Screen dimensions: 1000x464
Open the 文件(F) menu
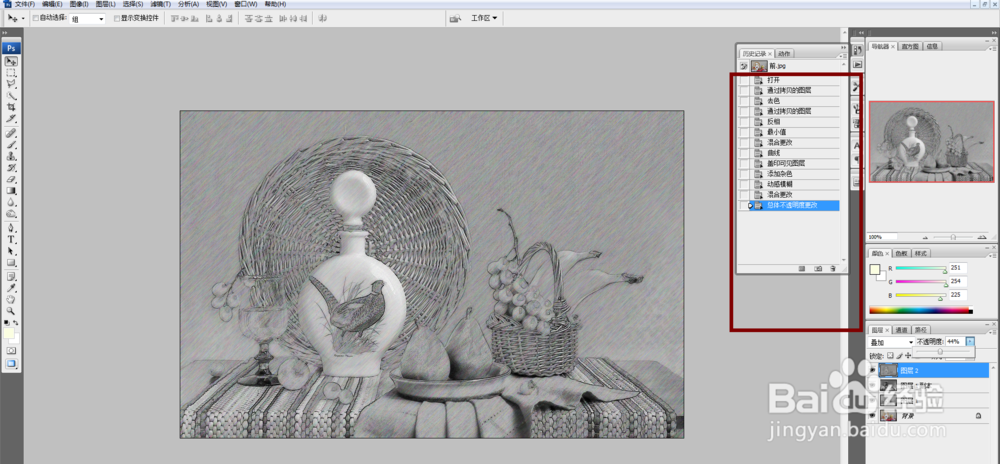pyautogui.click(x=24, y=4)
